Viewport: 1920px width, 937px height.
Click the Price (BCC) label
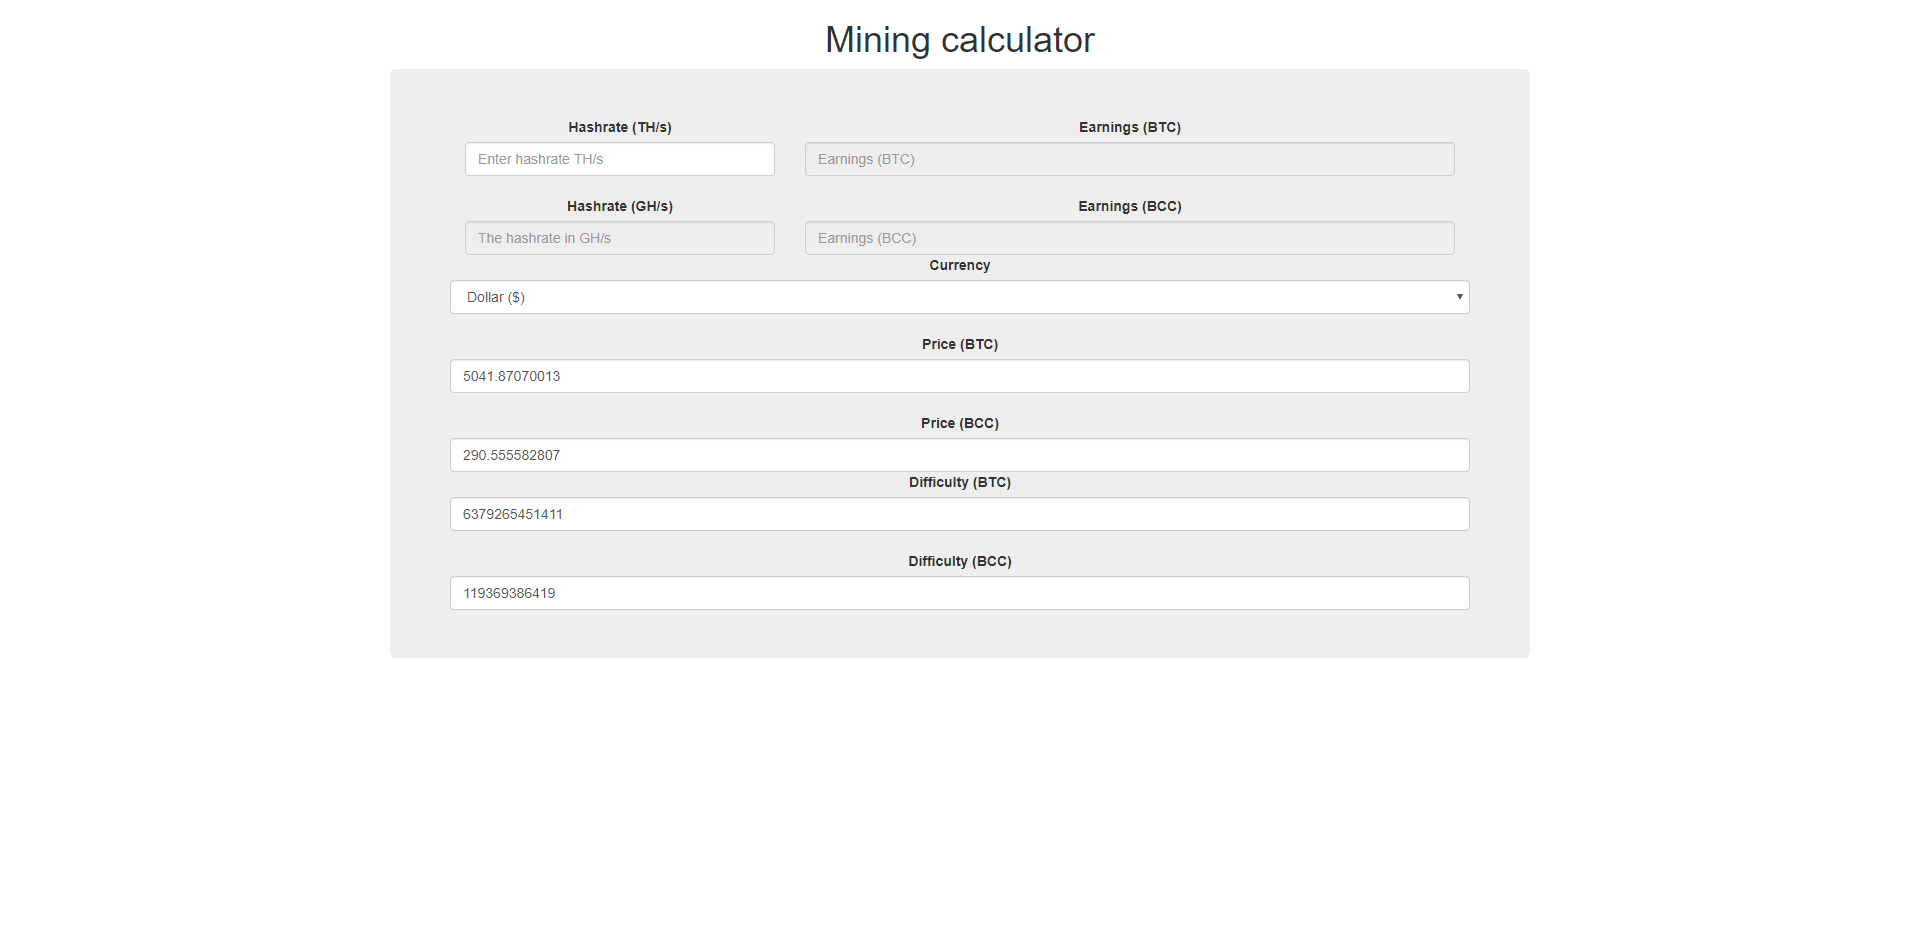pyautogui.click(x=960, y=423)
